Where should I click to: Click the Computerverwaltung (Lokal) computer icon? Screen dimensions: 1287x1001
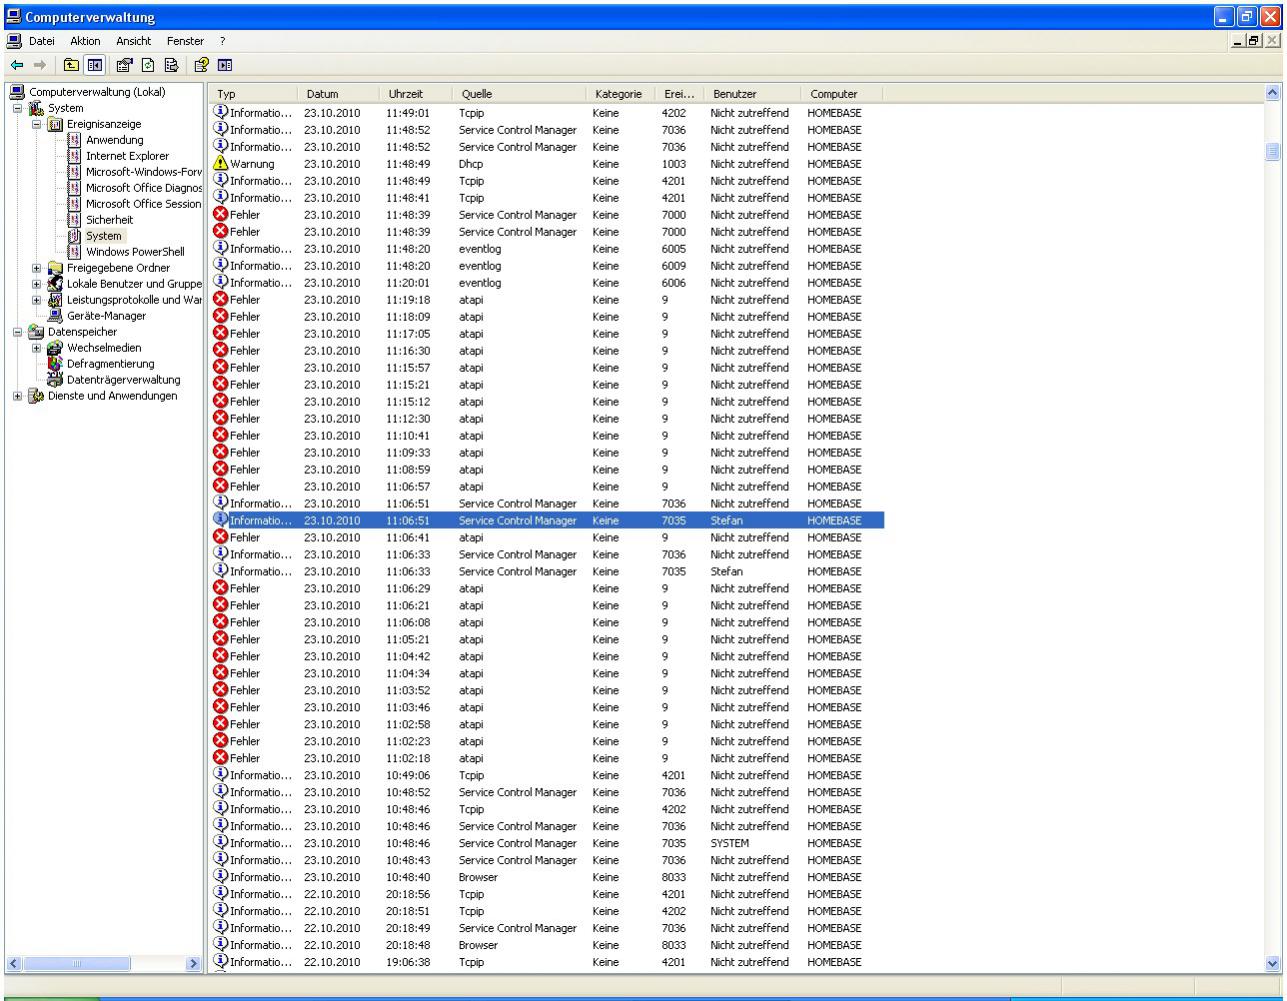pyautogui.click(x=15, y=93)
